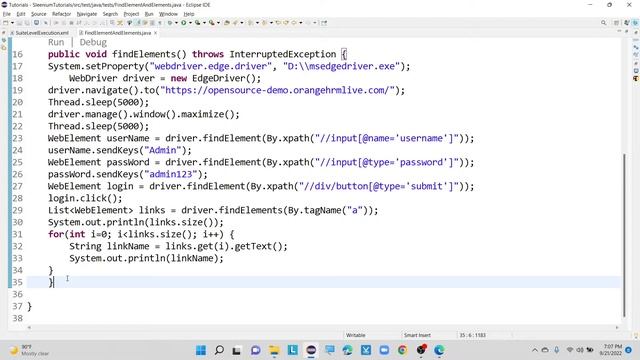Expand the New wizard dropdown arrow
The image size is (640, 360).
12,23
